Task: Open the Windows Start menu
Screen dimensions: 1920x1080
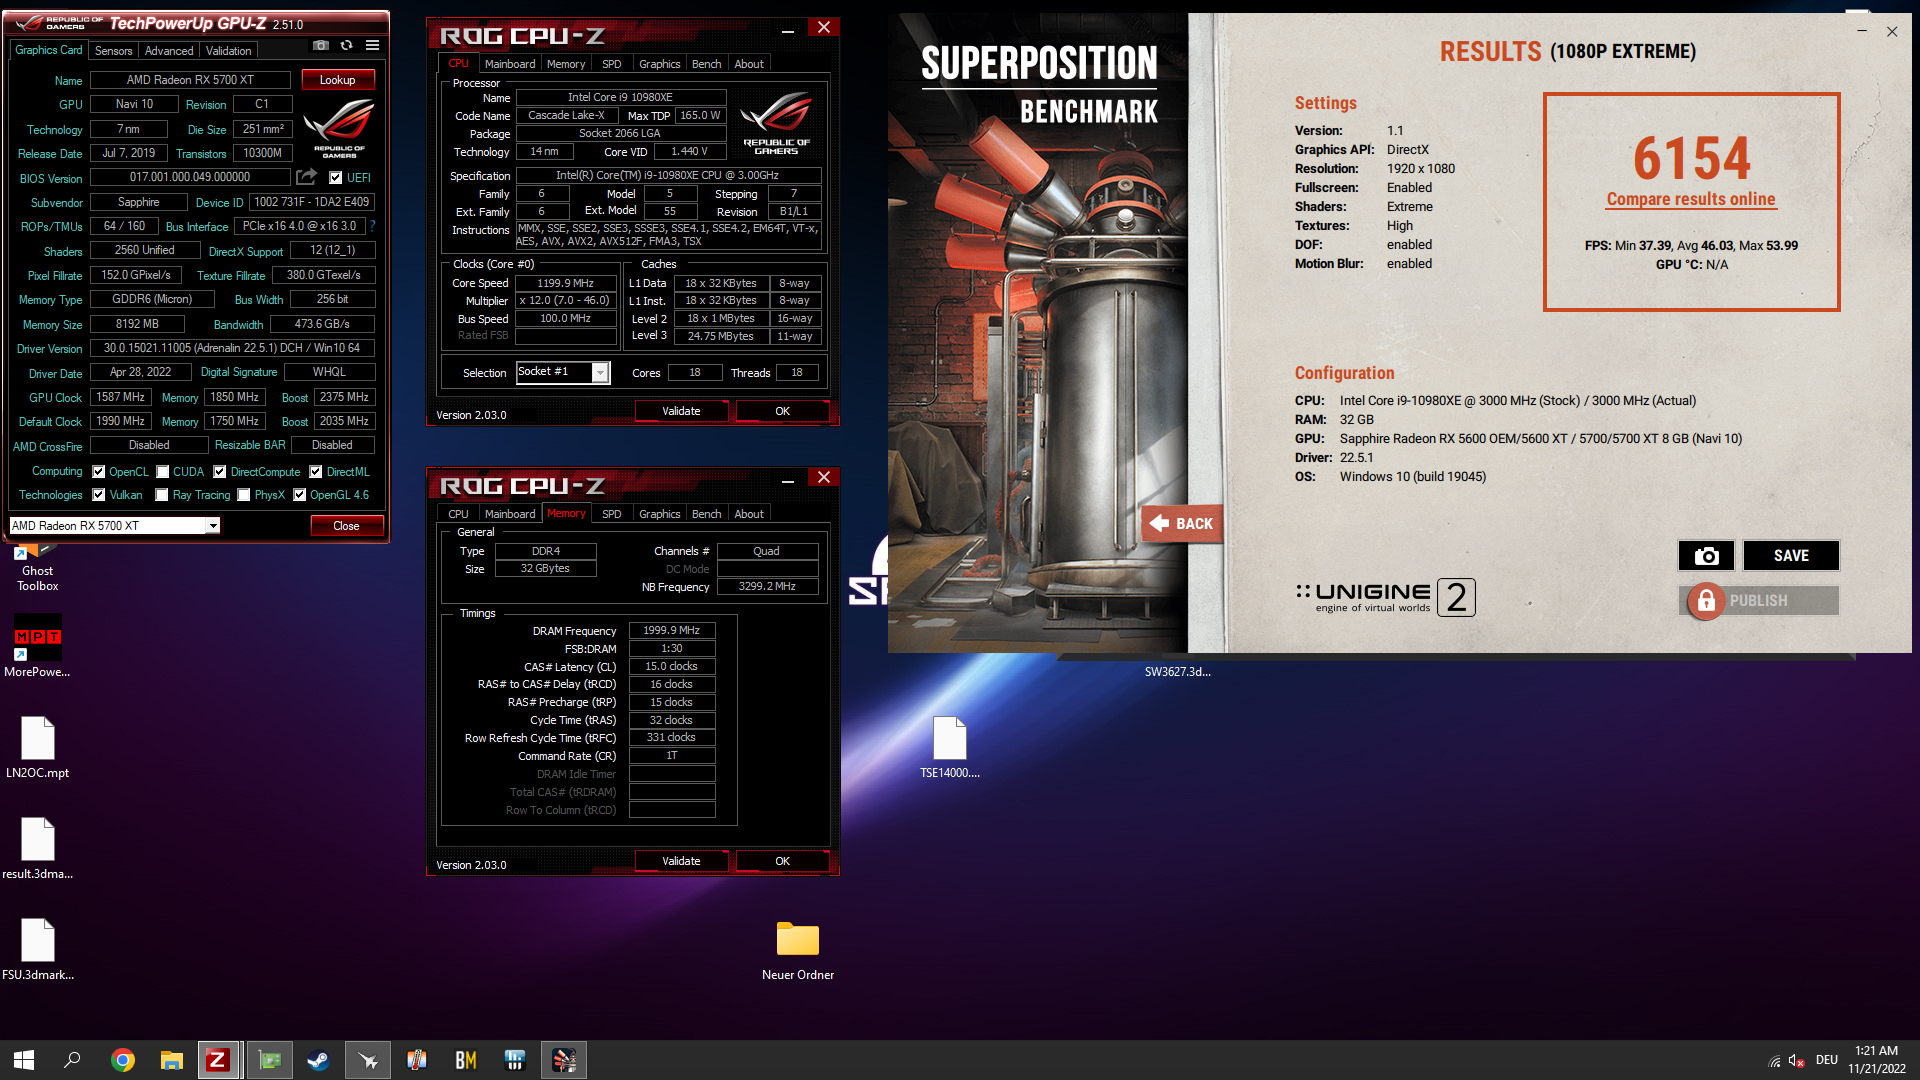Action: (x=24, y=1060)
